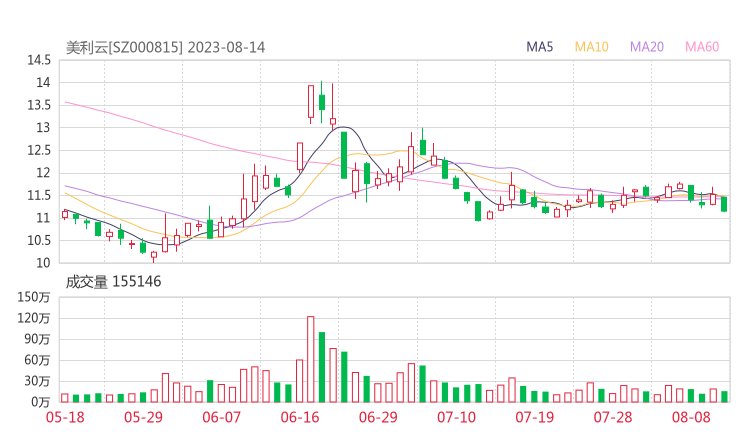Click the MA10 legend label
The width and height of the screenshot is (740, 440).
[591, 47]
